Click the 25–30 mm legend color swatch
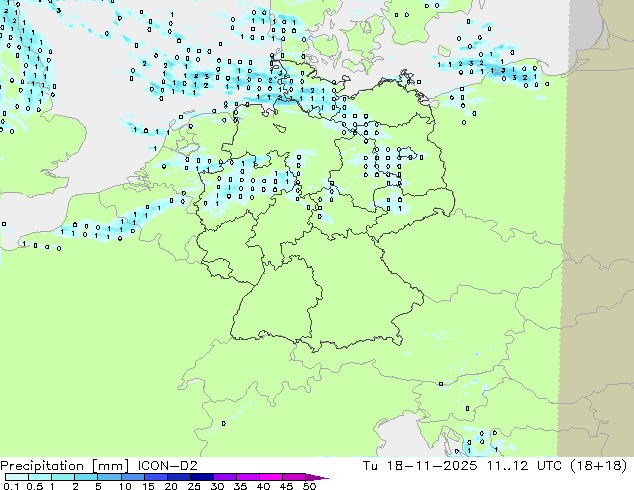The image size is (634, 490). (x=201, y=477)
